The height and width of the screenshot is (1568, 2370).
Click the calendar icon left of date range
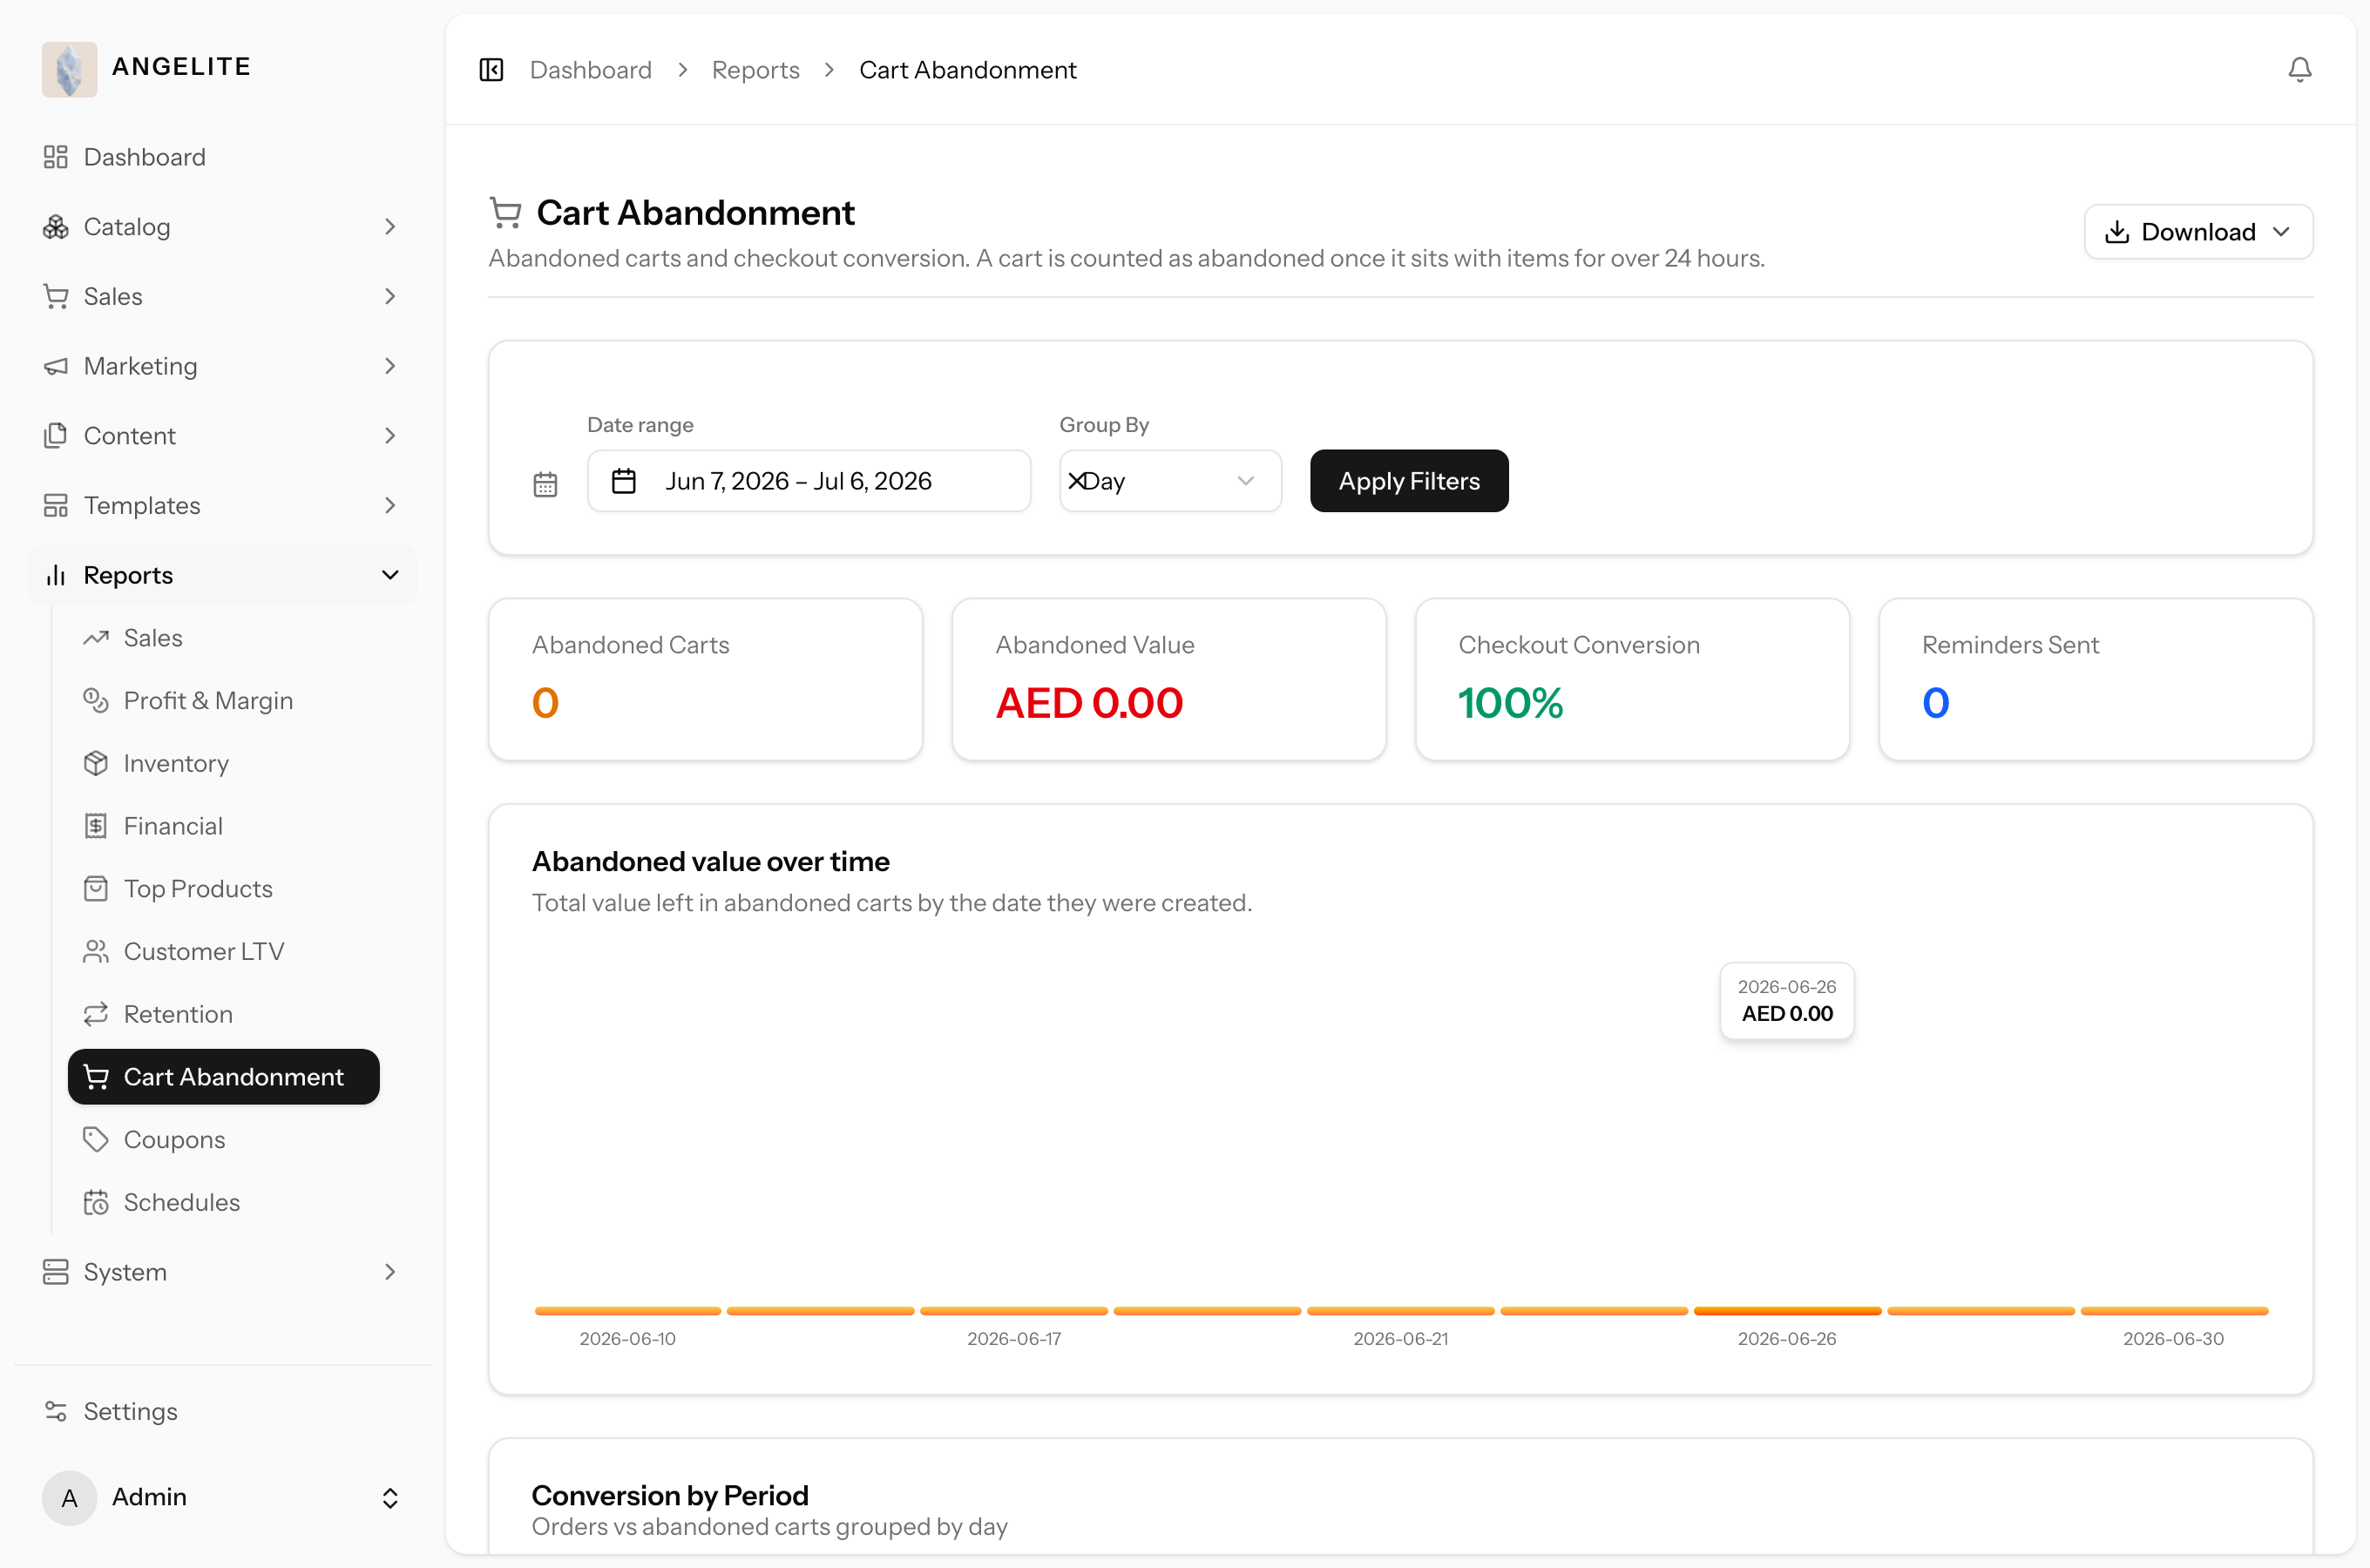[x=545, y=485]
